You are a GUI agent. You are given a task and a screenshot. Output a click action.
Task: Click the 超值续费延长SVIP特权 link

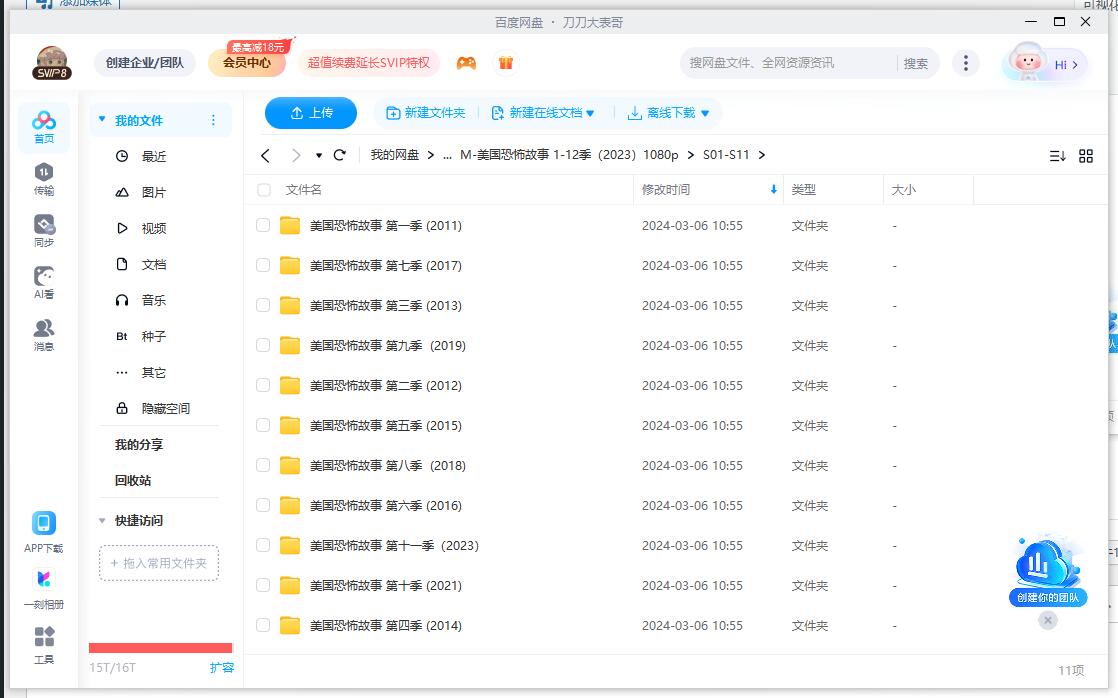(369, 63)
